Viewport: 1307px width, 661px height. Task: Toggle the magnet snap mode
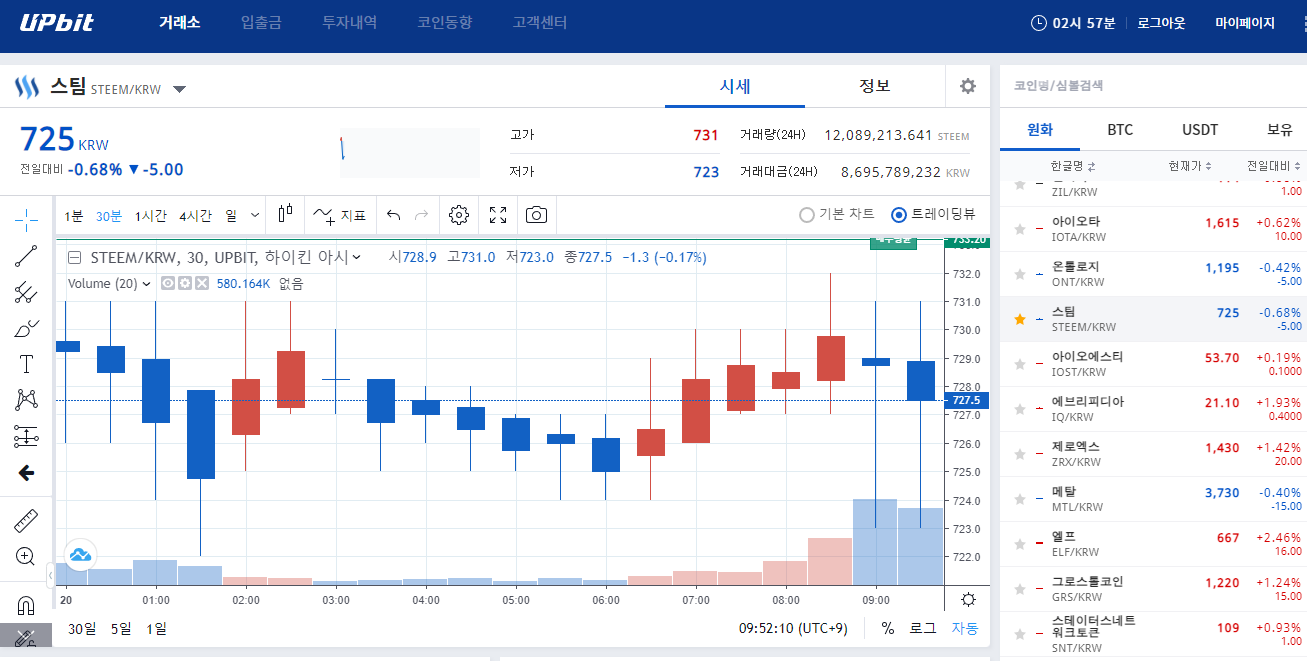(x=26, y=605)
